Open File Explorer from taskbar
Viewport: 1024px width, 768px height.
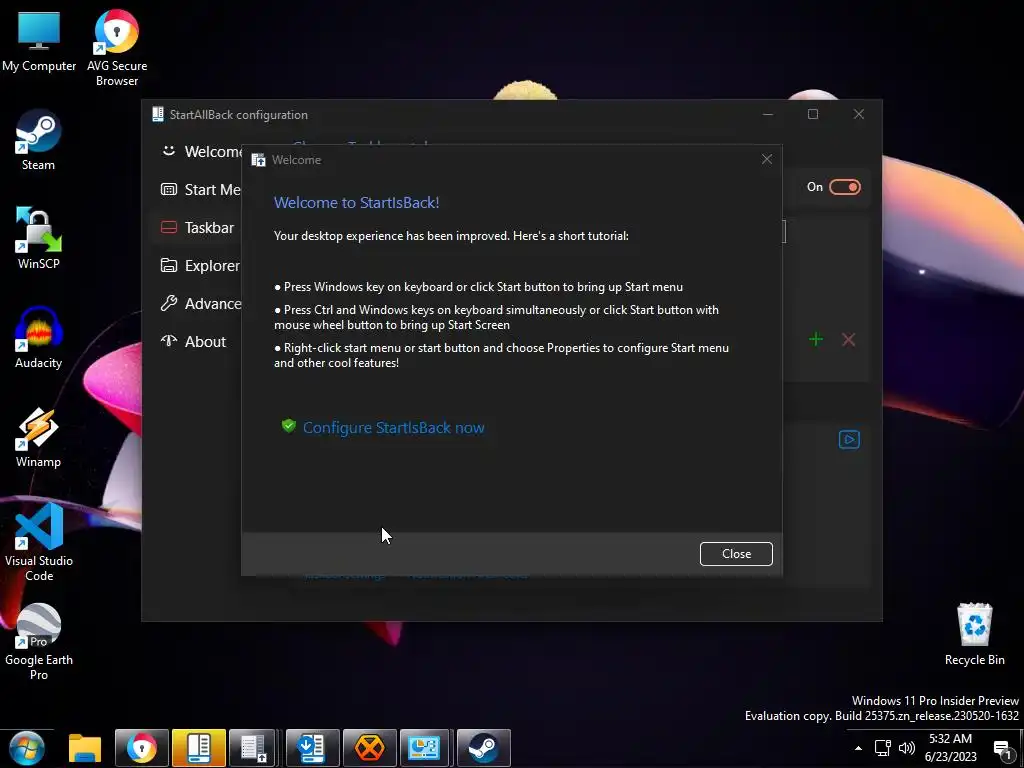coord(85,748)
